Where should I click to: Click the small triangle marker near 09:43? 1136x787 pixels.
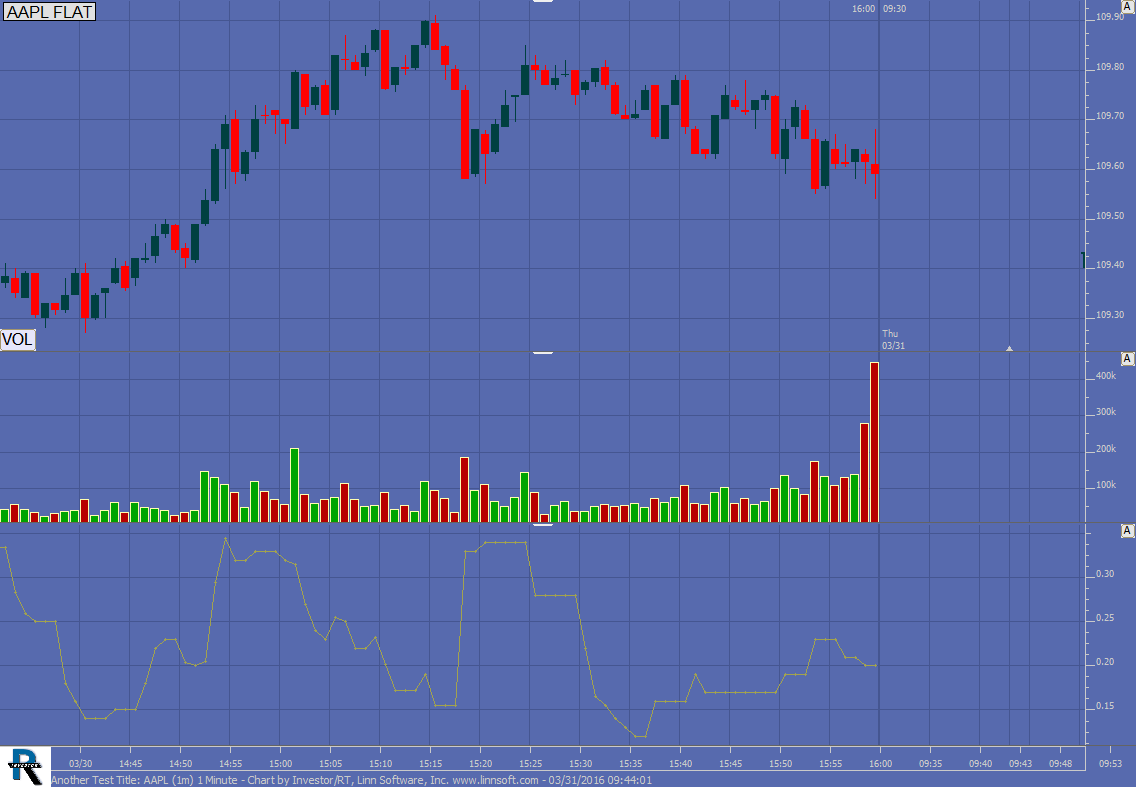pyautogui.click(x=1009, y=349)
